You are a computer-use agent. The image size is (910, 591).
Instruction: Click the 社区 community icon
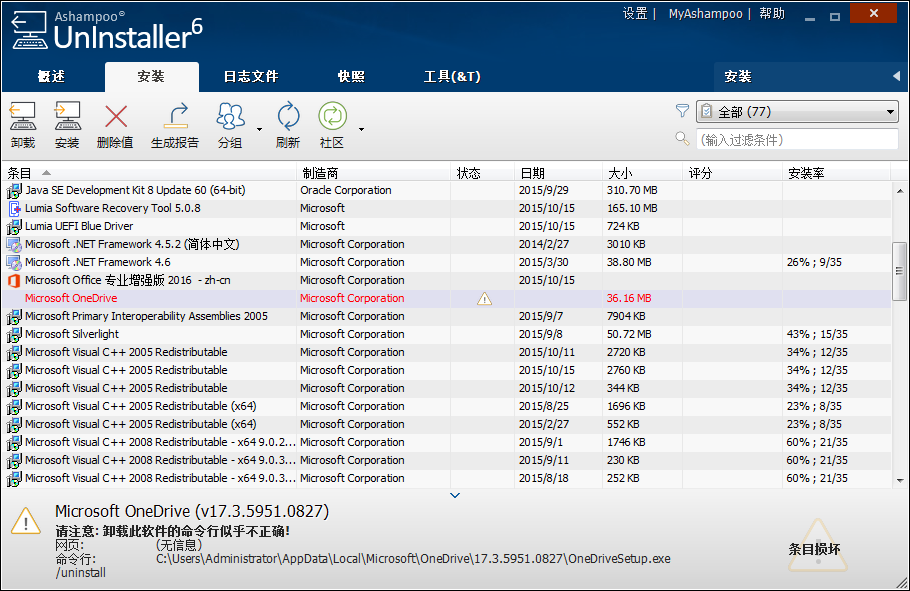pos(332,118)
